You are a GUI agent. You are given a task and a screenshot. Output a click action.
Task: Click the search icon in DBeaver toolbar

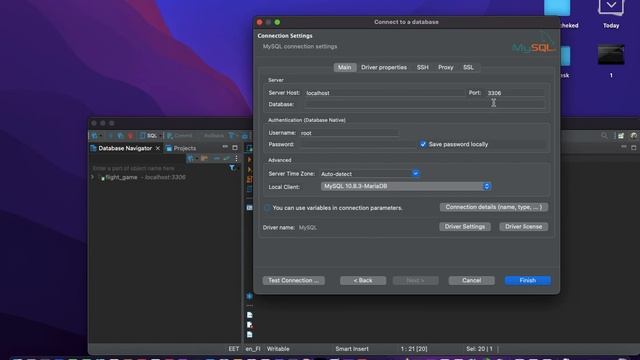tap(604, 136)
